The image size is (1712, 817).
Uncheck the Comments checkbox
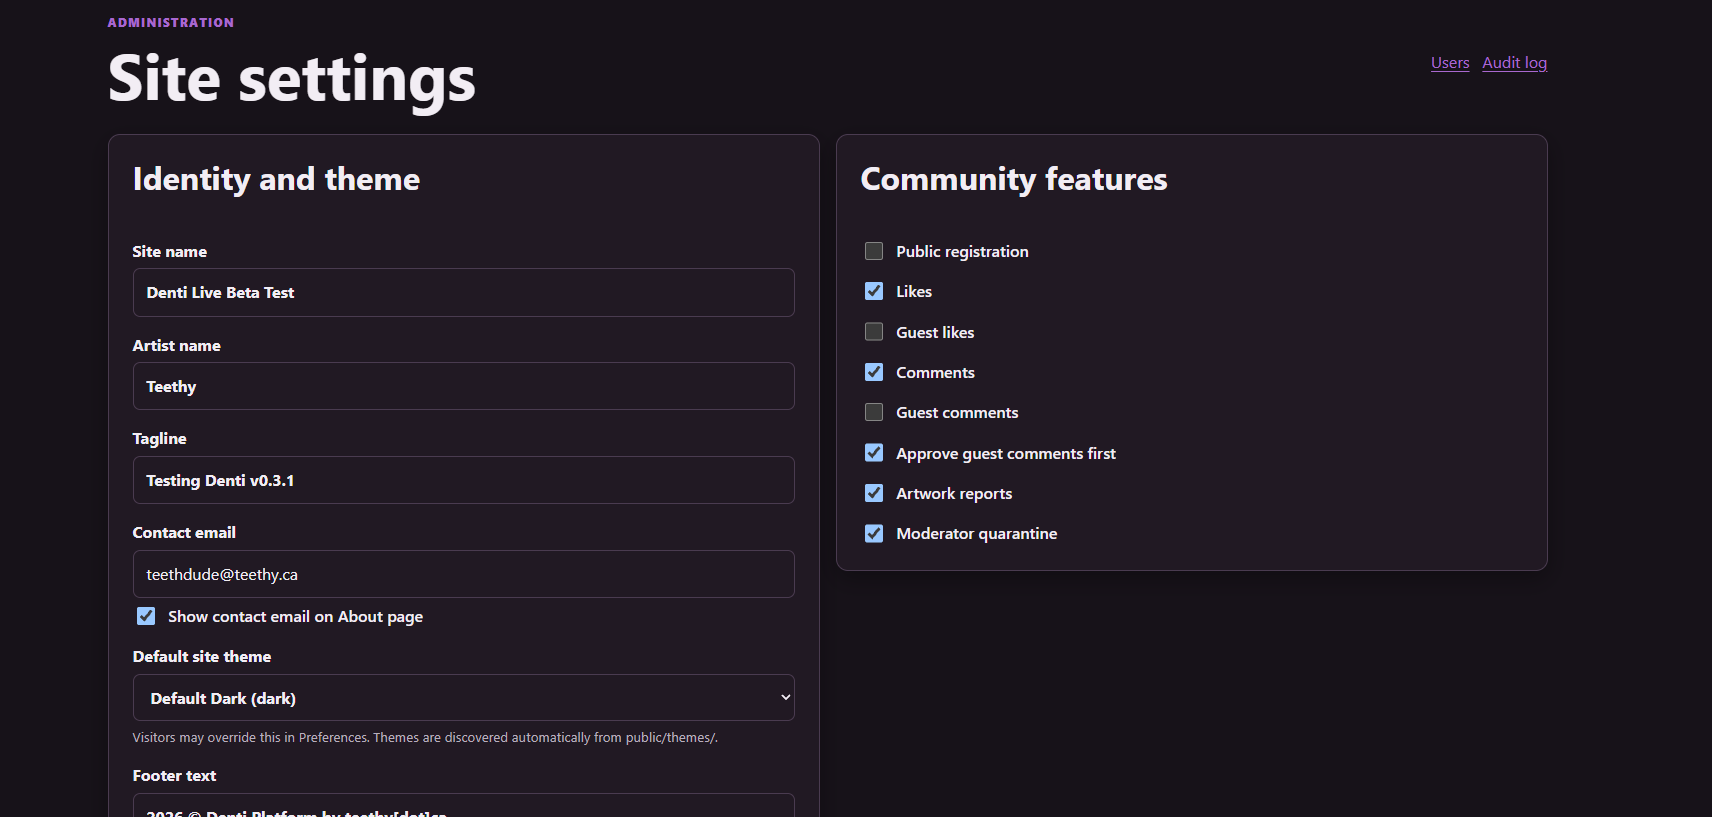click(x=874, y=372)
